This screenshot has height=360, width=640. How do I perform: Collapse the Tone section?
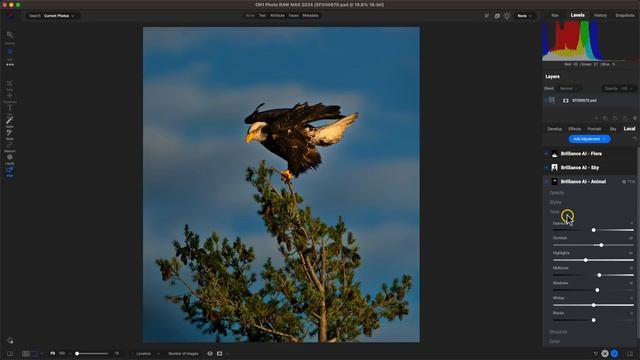pos(554,212)
